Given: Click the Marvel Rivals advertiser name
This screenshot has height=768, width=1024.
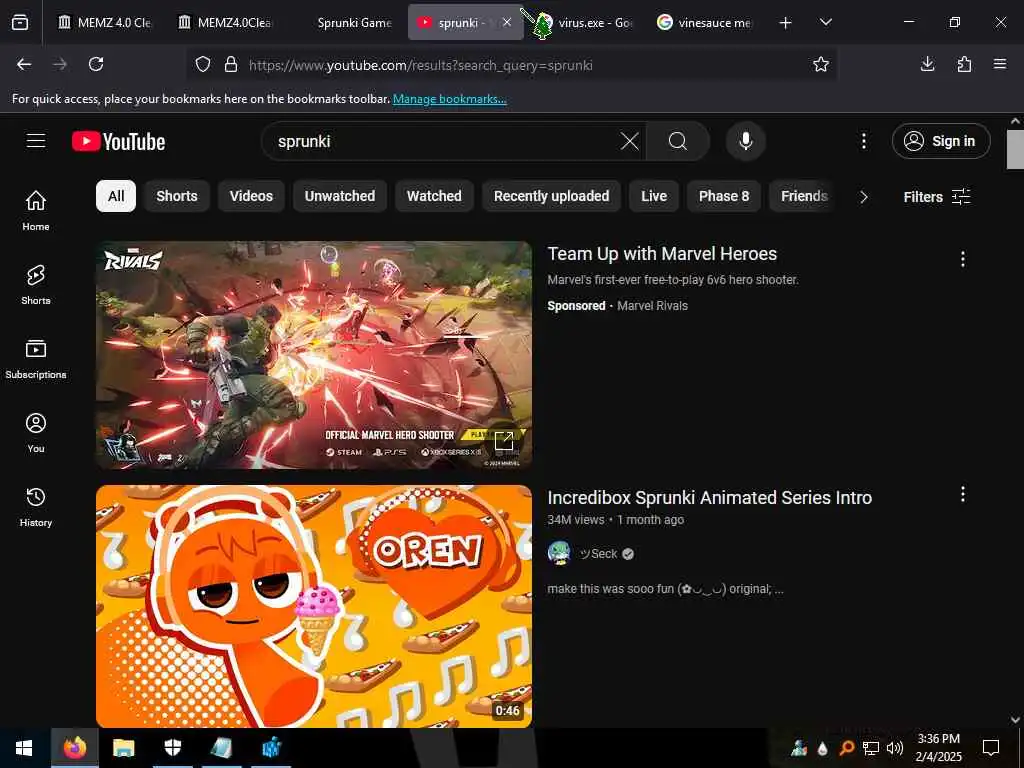Looking at the screenshot, I should (652, 306).
